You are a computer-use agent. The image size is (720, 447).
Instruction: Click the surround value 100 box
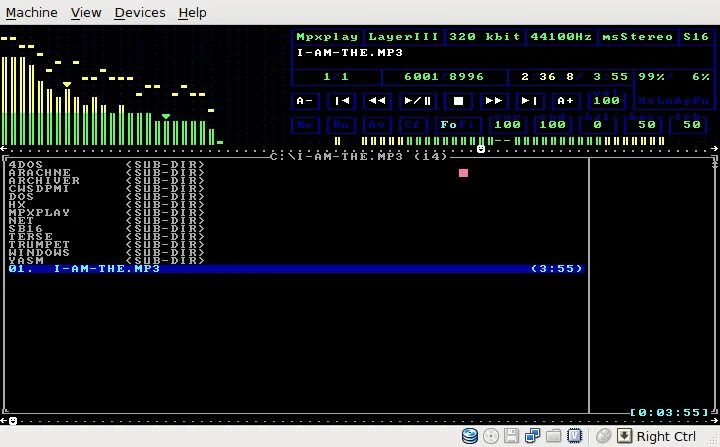coord(507,124)
